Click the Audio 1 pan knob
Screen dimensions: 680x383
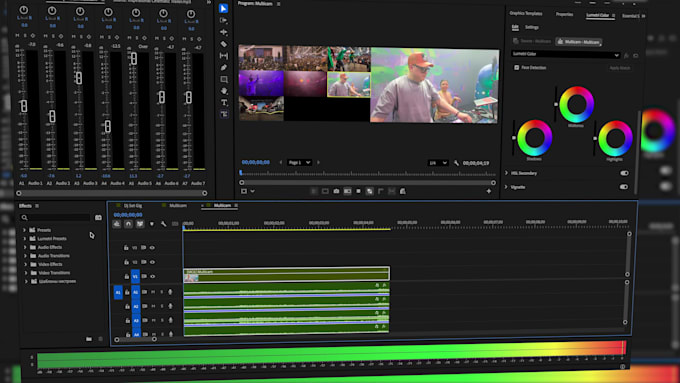[24, 10]
